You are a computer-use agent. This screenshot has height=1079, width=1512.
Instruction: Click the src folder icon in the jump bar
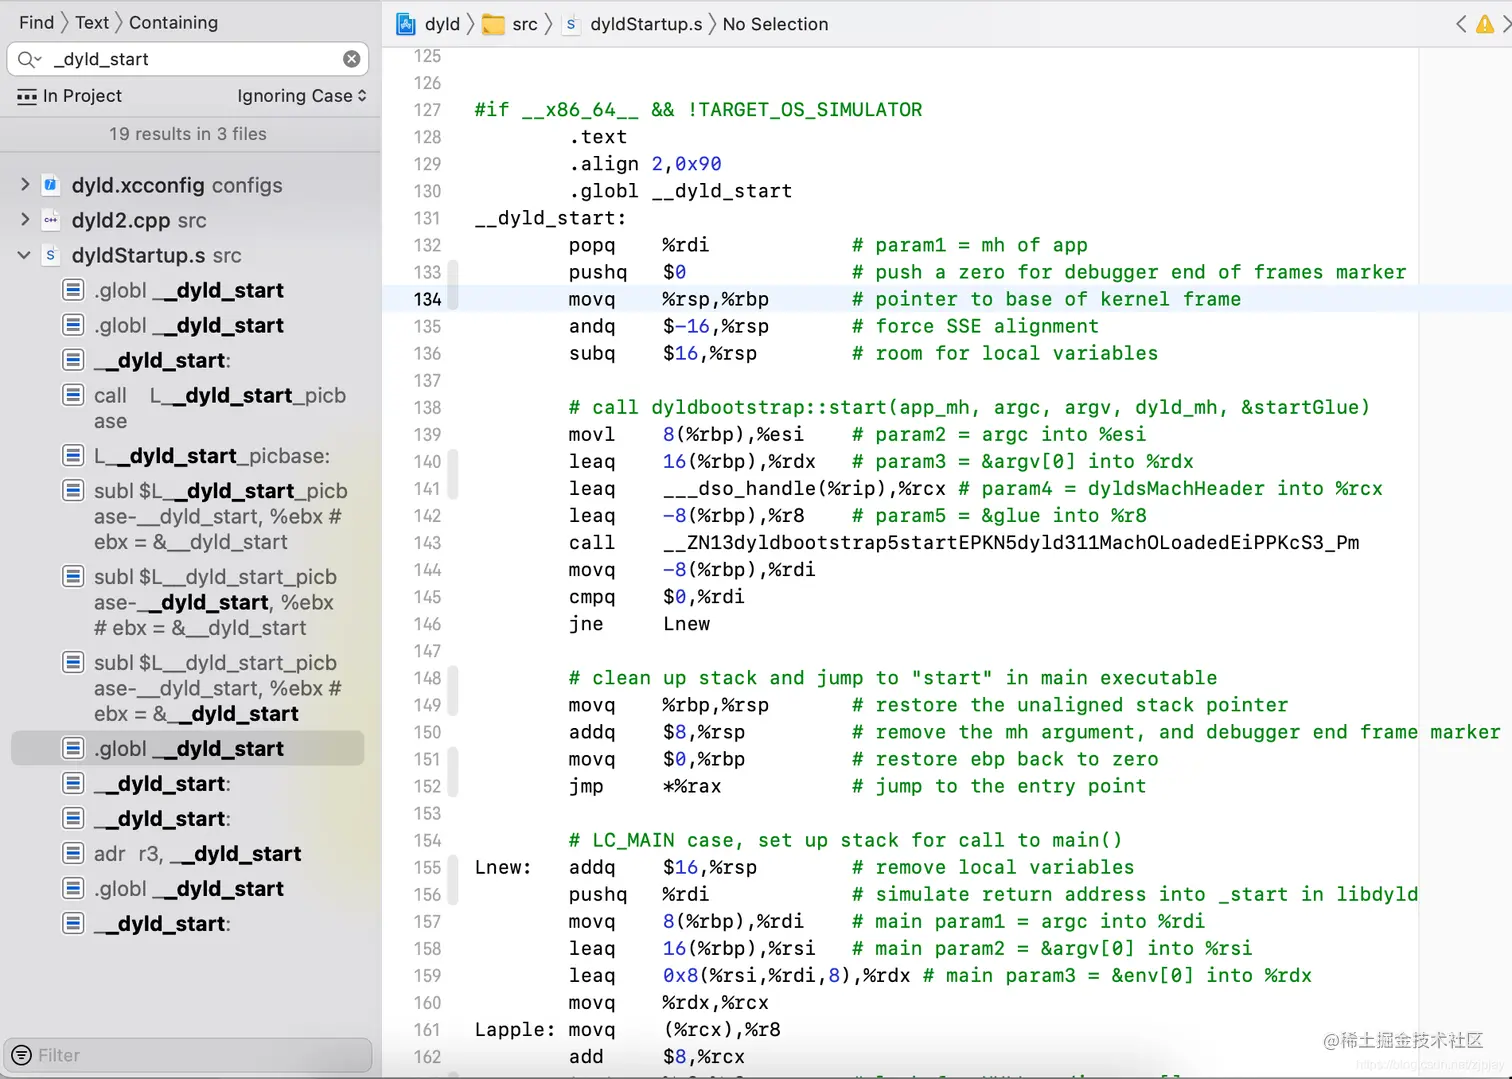(x=493, y=24)
